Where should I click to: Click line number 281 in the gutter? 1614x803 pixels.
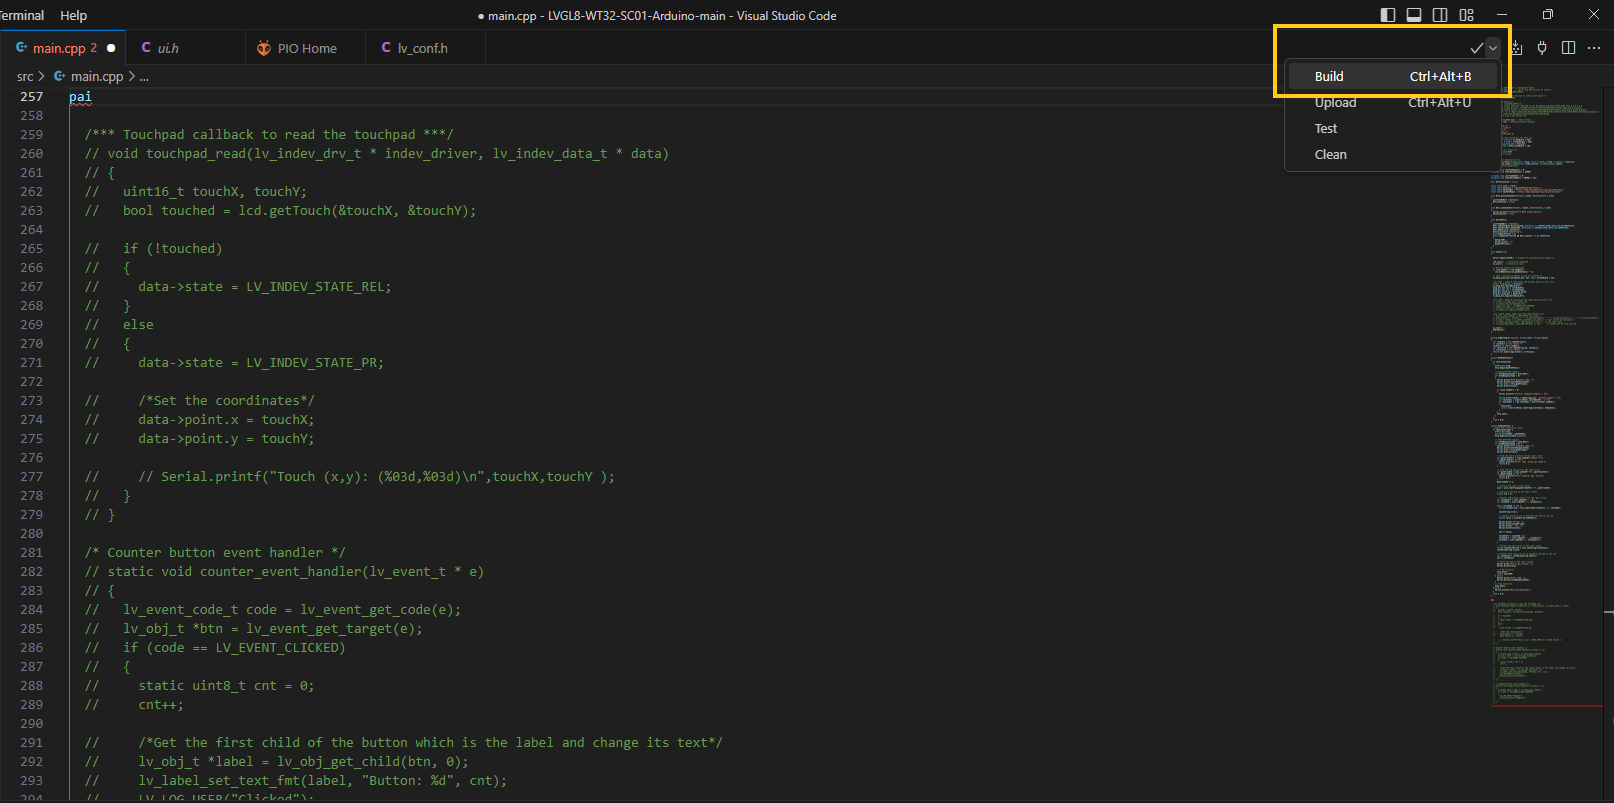32,553
